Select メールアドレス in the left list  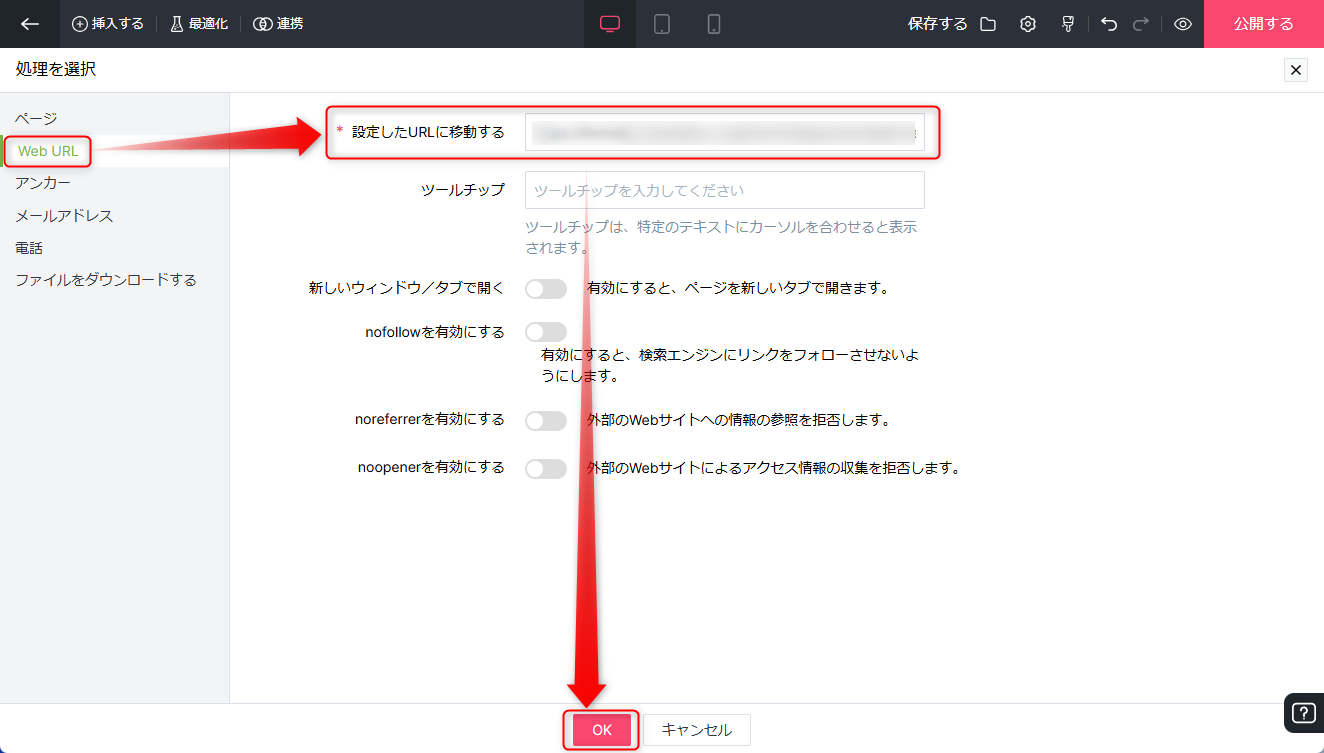(64, 216)
